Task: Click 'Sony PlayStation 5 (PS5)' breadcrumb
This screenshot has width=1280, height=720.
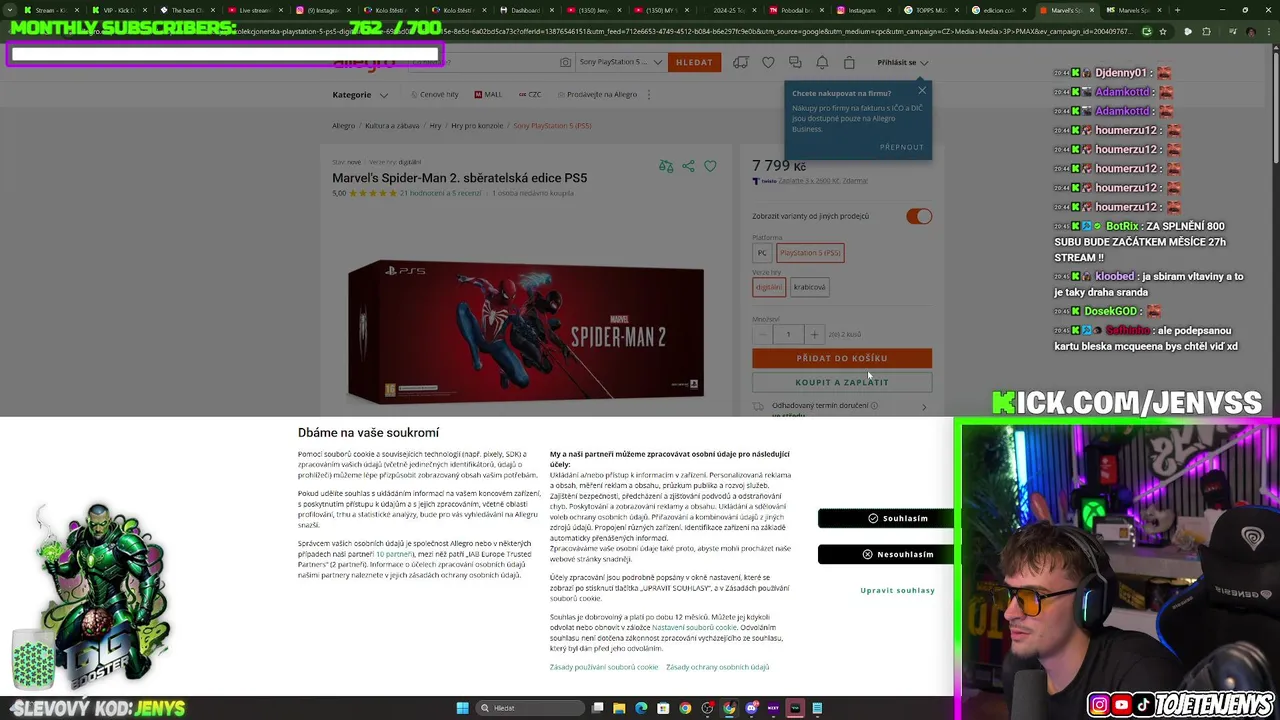Action: (x=552, y=126)
